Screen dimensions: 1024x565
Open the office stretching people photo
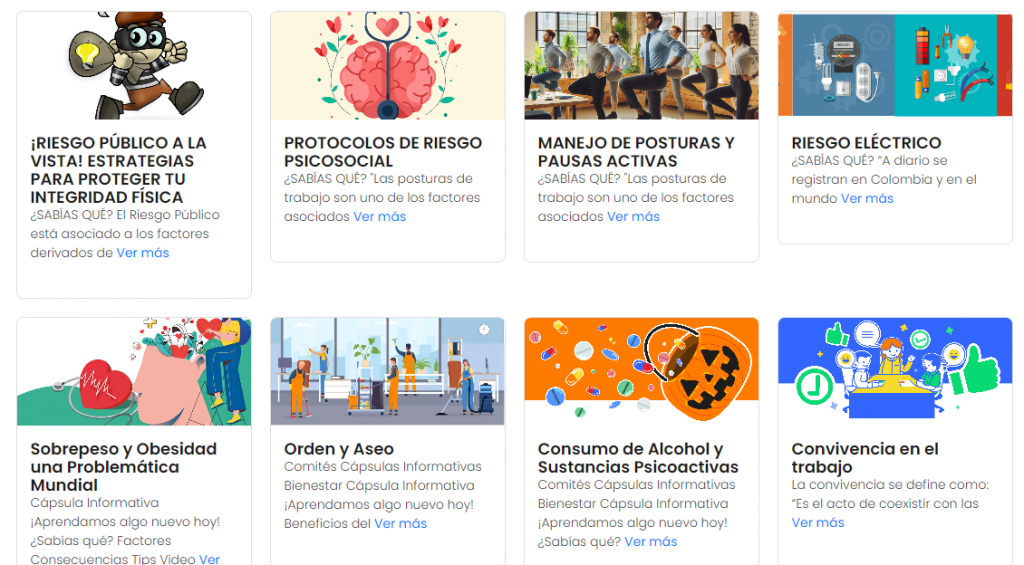pyautogui.click(x=641, y=65)
